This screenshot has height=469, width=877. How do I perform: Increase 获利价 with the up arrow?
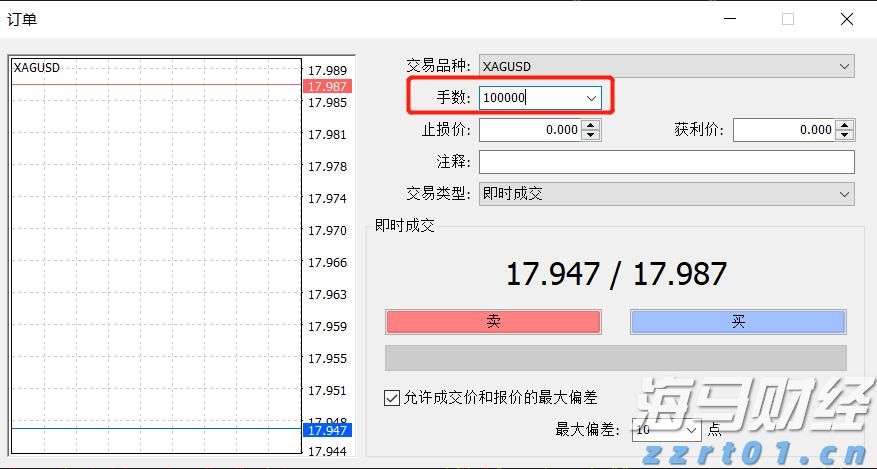coord(845,125)
